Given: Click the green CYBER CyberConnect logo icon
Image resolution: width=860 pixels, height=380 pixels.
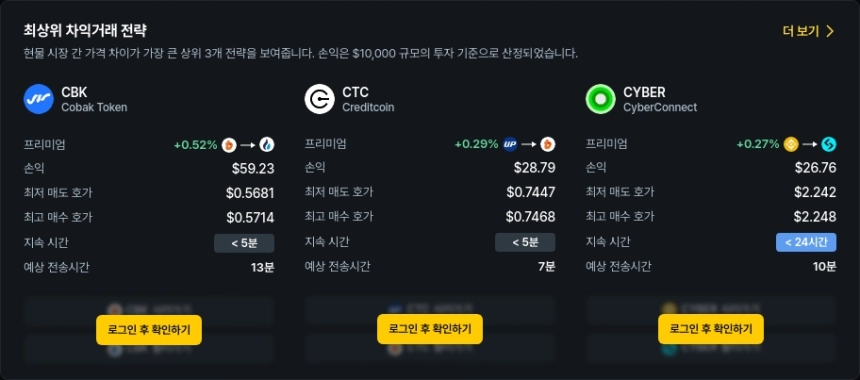Looking at the screenshot, I should [x=601, y=99].
